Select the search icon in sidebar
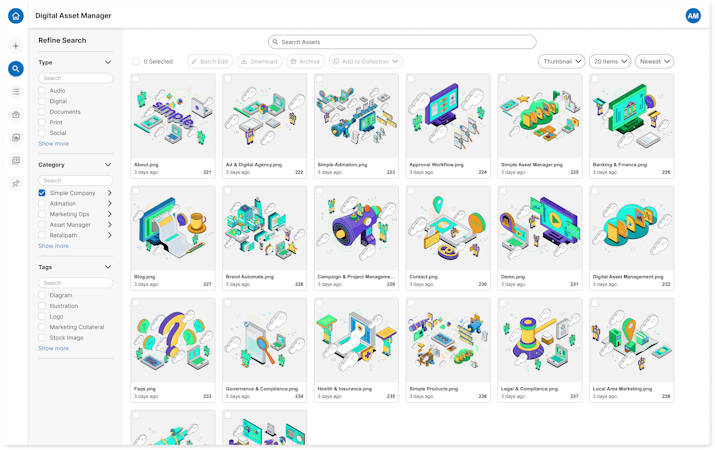Screen dimensions: 715x450 tap(16, 69)
